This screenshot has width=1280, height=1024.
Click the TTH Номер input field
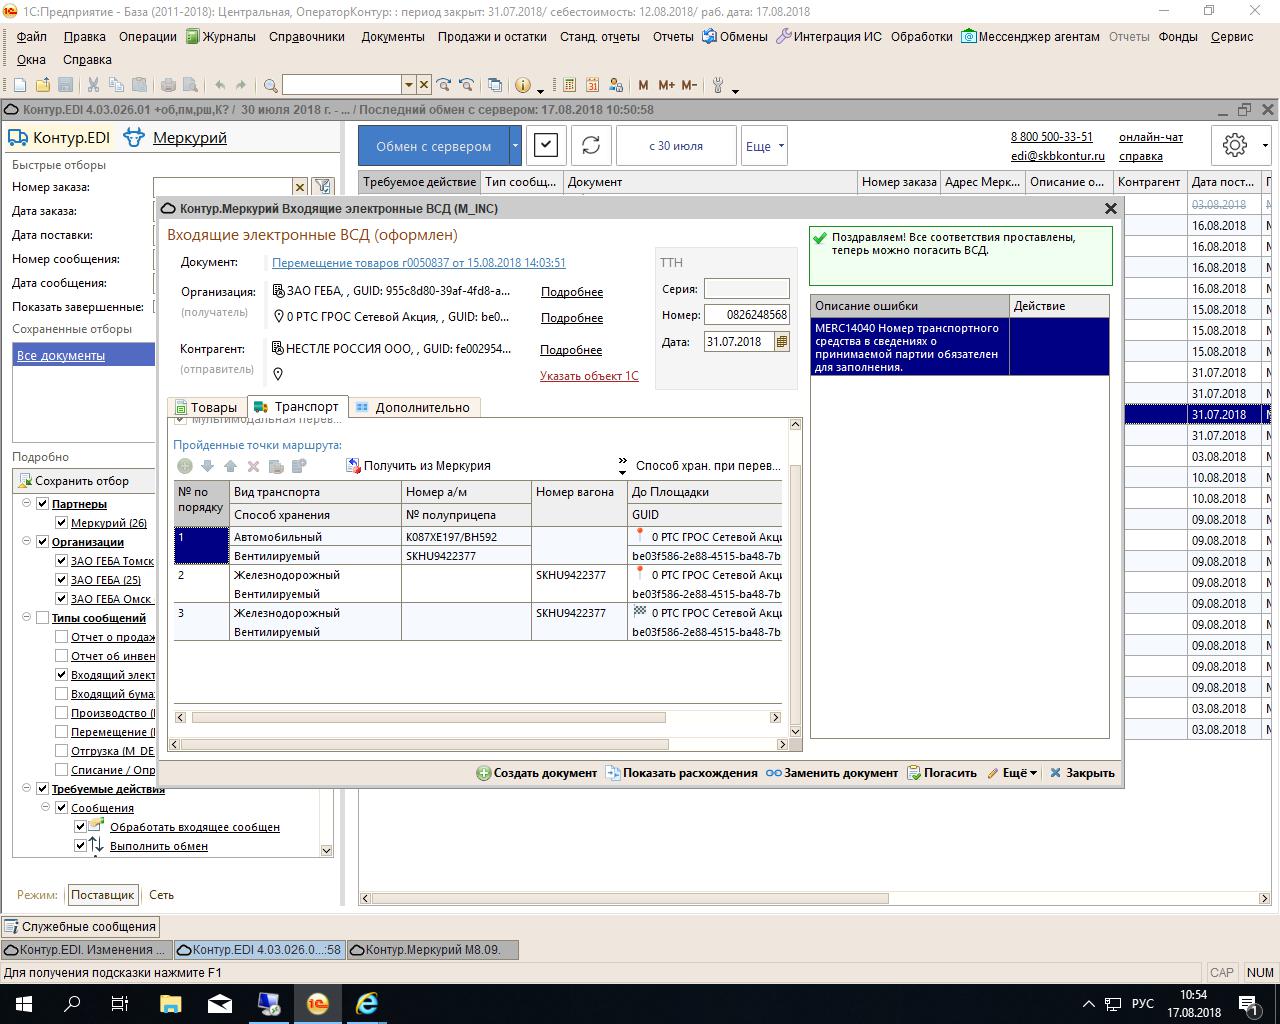coord(746,315)
